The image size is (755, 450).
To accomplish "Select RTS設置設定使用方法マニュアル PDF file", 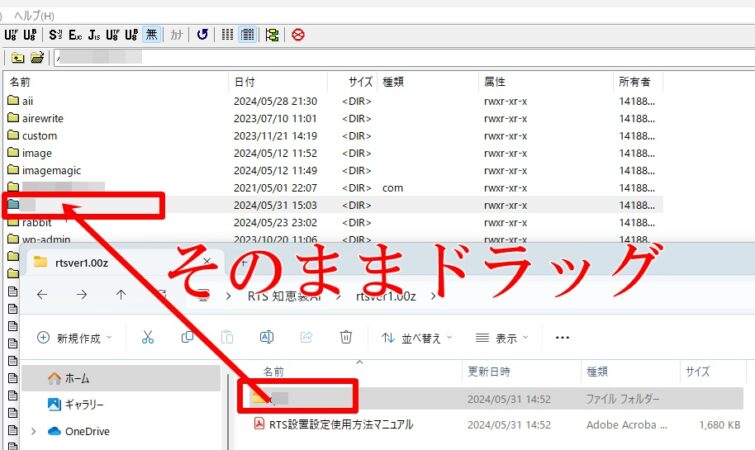I will tap(340, 424).
